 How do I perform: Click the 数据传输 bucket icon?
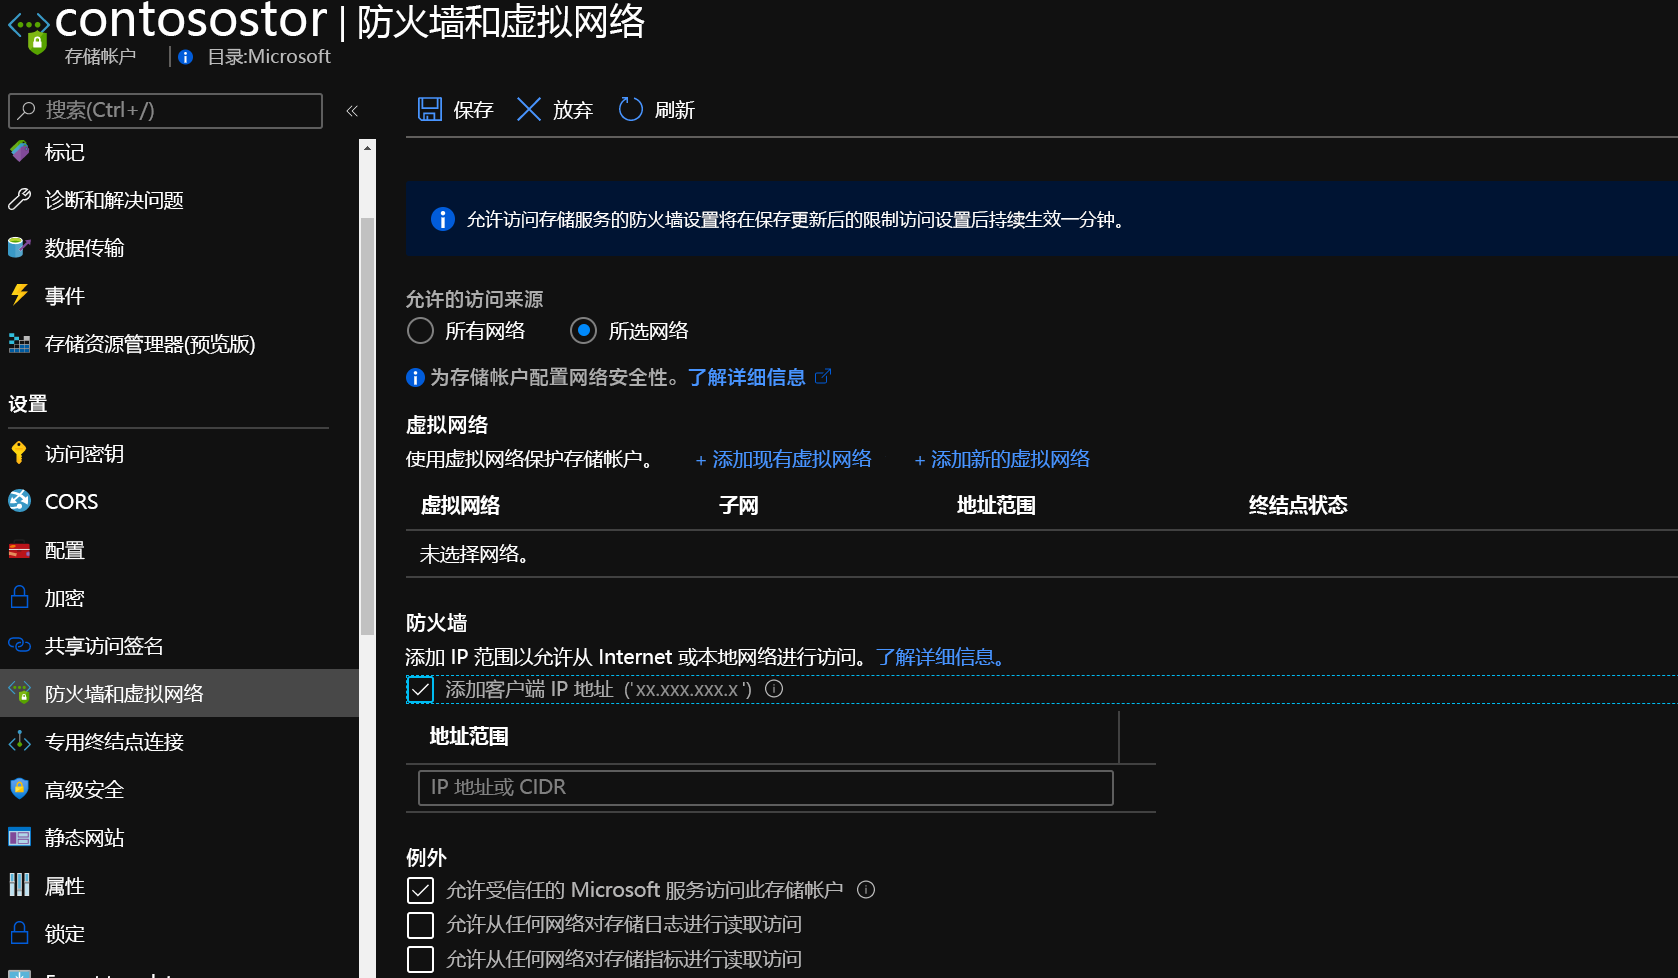pos(19,247)
